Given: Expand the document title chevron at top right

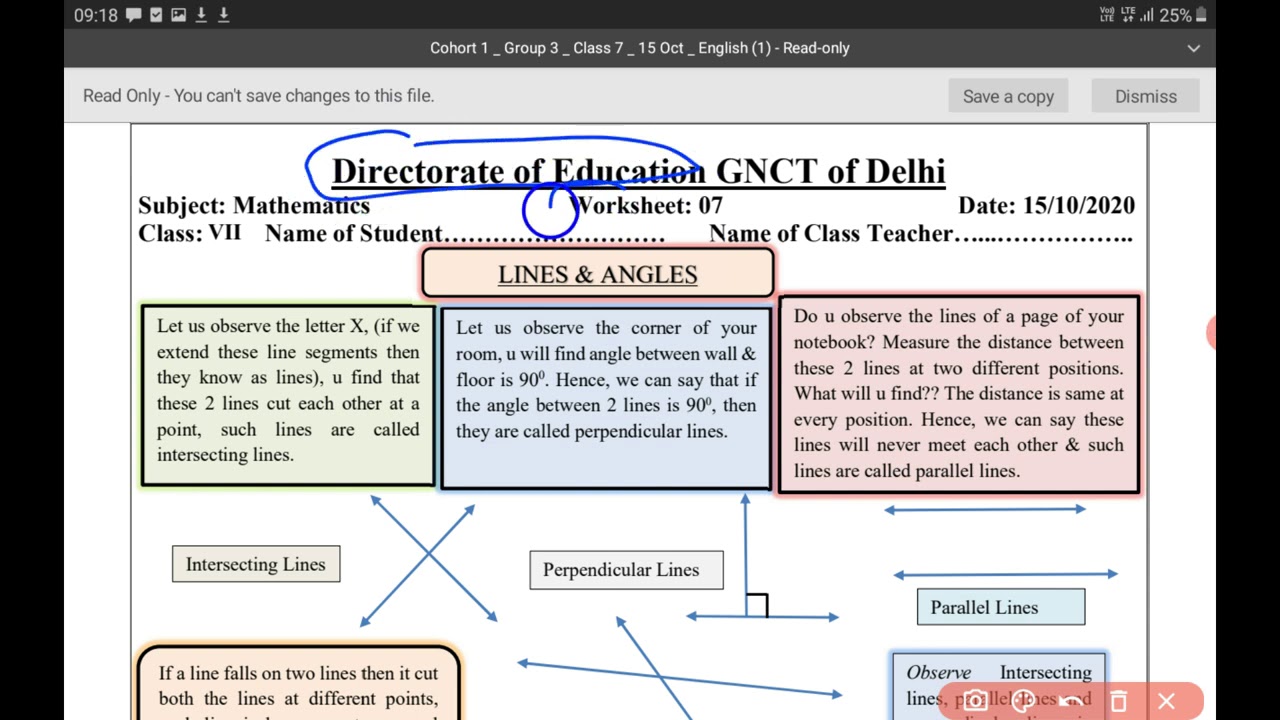Looking at the screenshot, I should pos(1193,48).
